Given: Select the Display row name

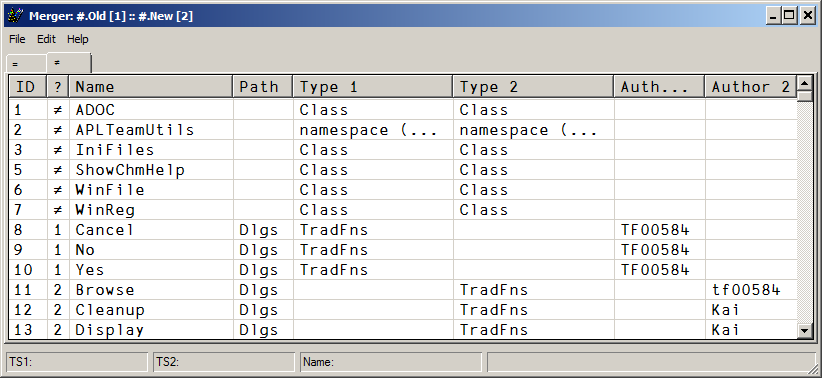Looking at the screenshot, I should pos(110,329).
